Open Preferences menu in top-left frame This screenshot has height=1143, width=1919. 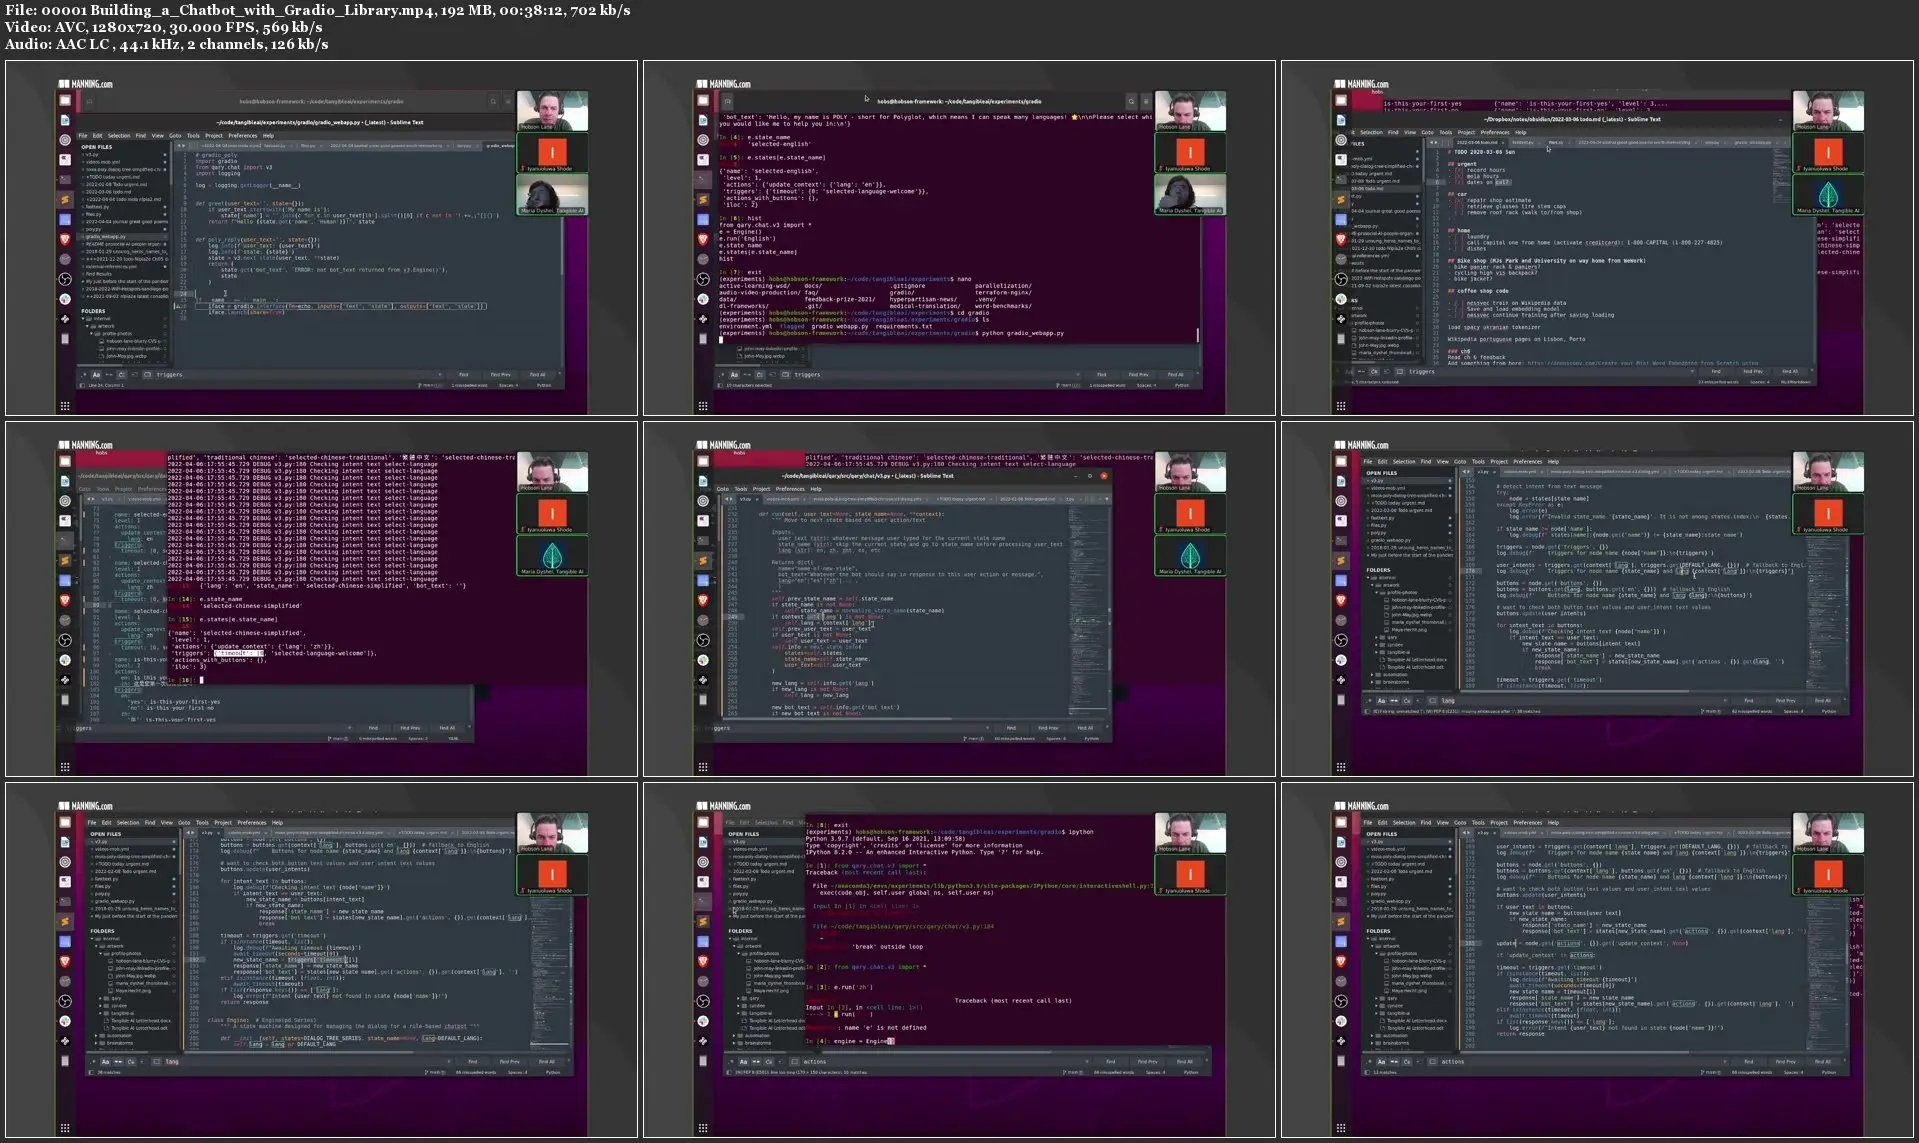242,135
